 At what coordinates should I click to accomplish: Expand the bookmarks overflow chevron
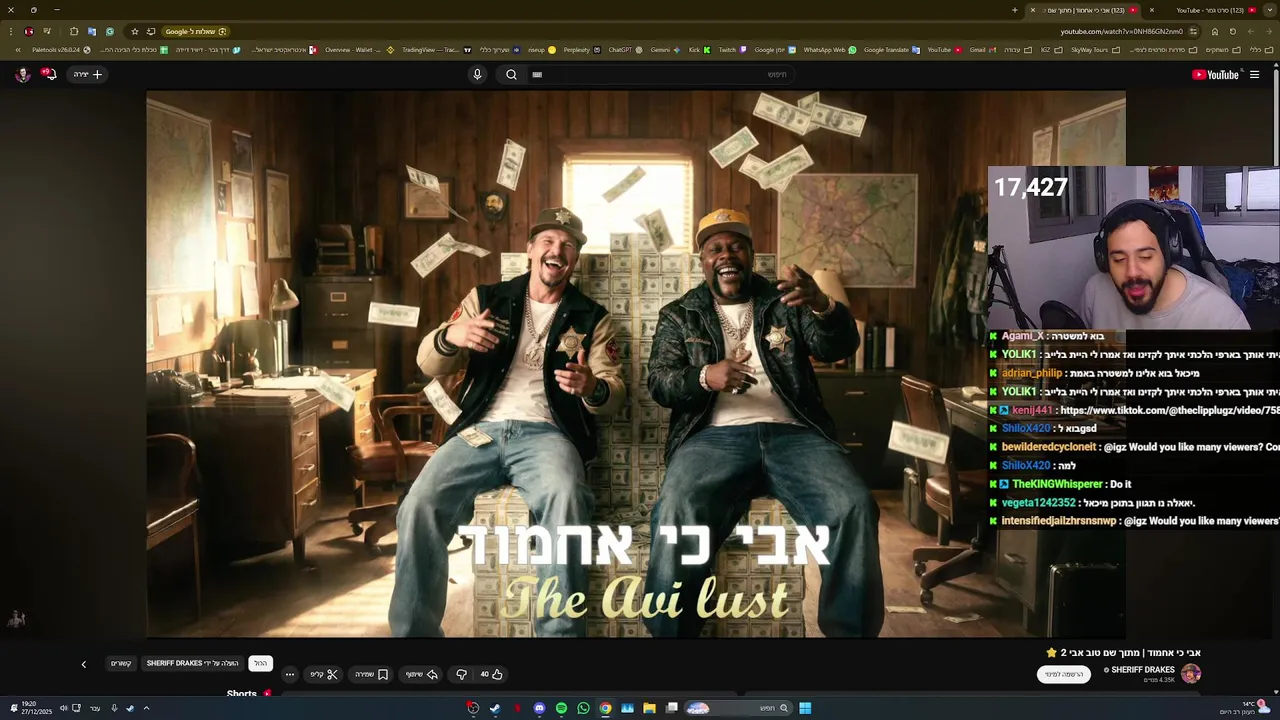click(x=17, y=49)
